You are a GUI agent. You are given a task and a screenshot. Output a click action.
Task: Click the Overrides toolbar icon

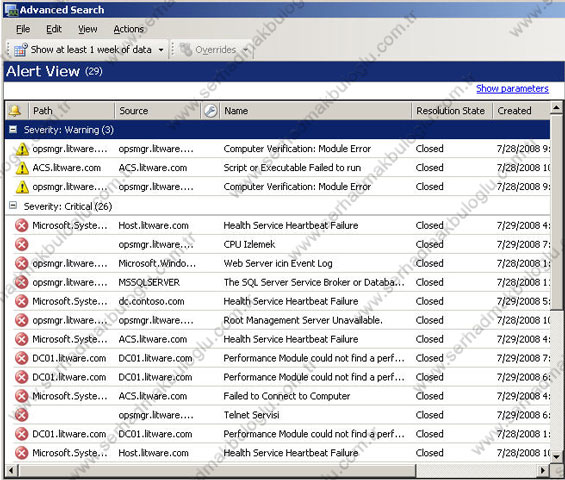(186, 50)
